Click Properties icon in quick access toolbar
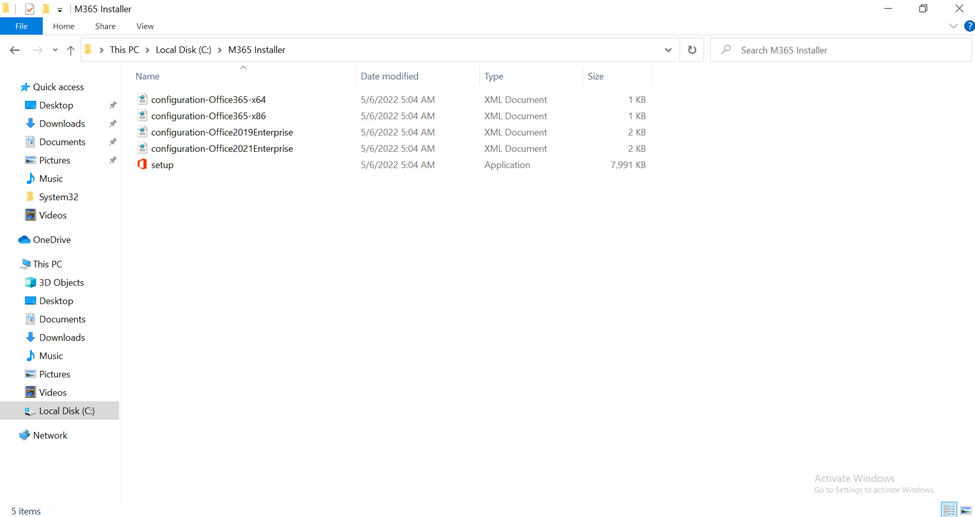Viewport: 975px width, 517px height. [29, 9]
